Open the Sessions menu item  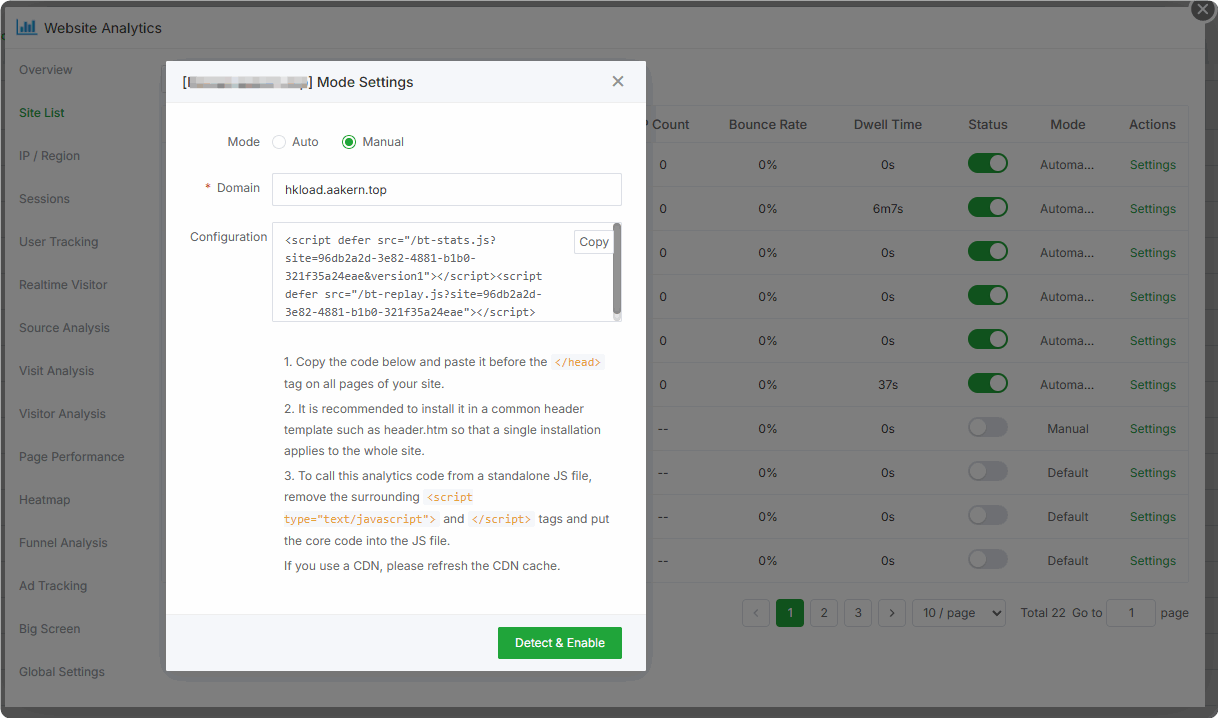44,199
